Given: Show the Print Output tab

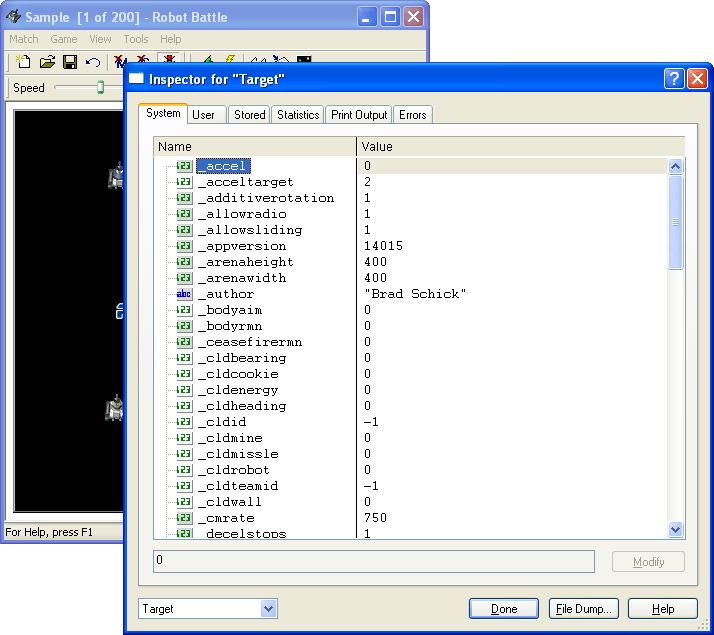Looking at the screenshot, I should pos(359,115).
